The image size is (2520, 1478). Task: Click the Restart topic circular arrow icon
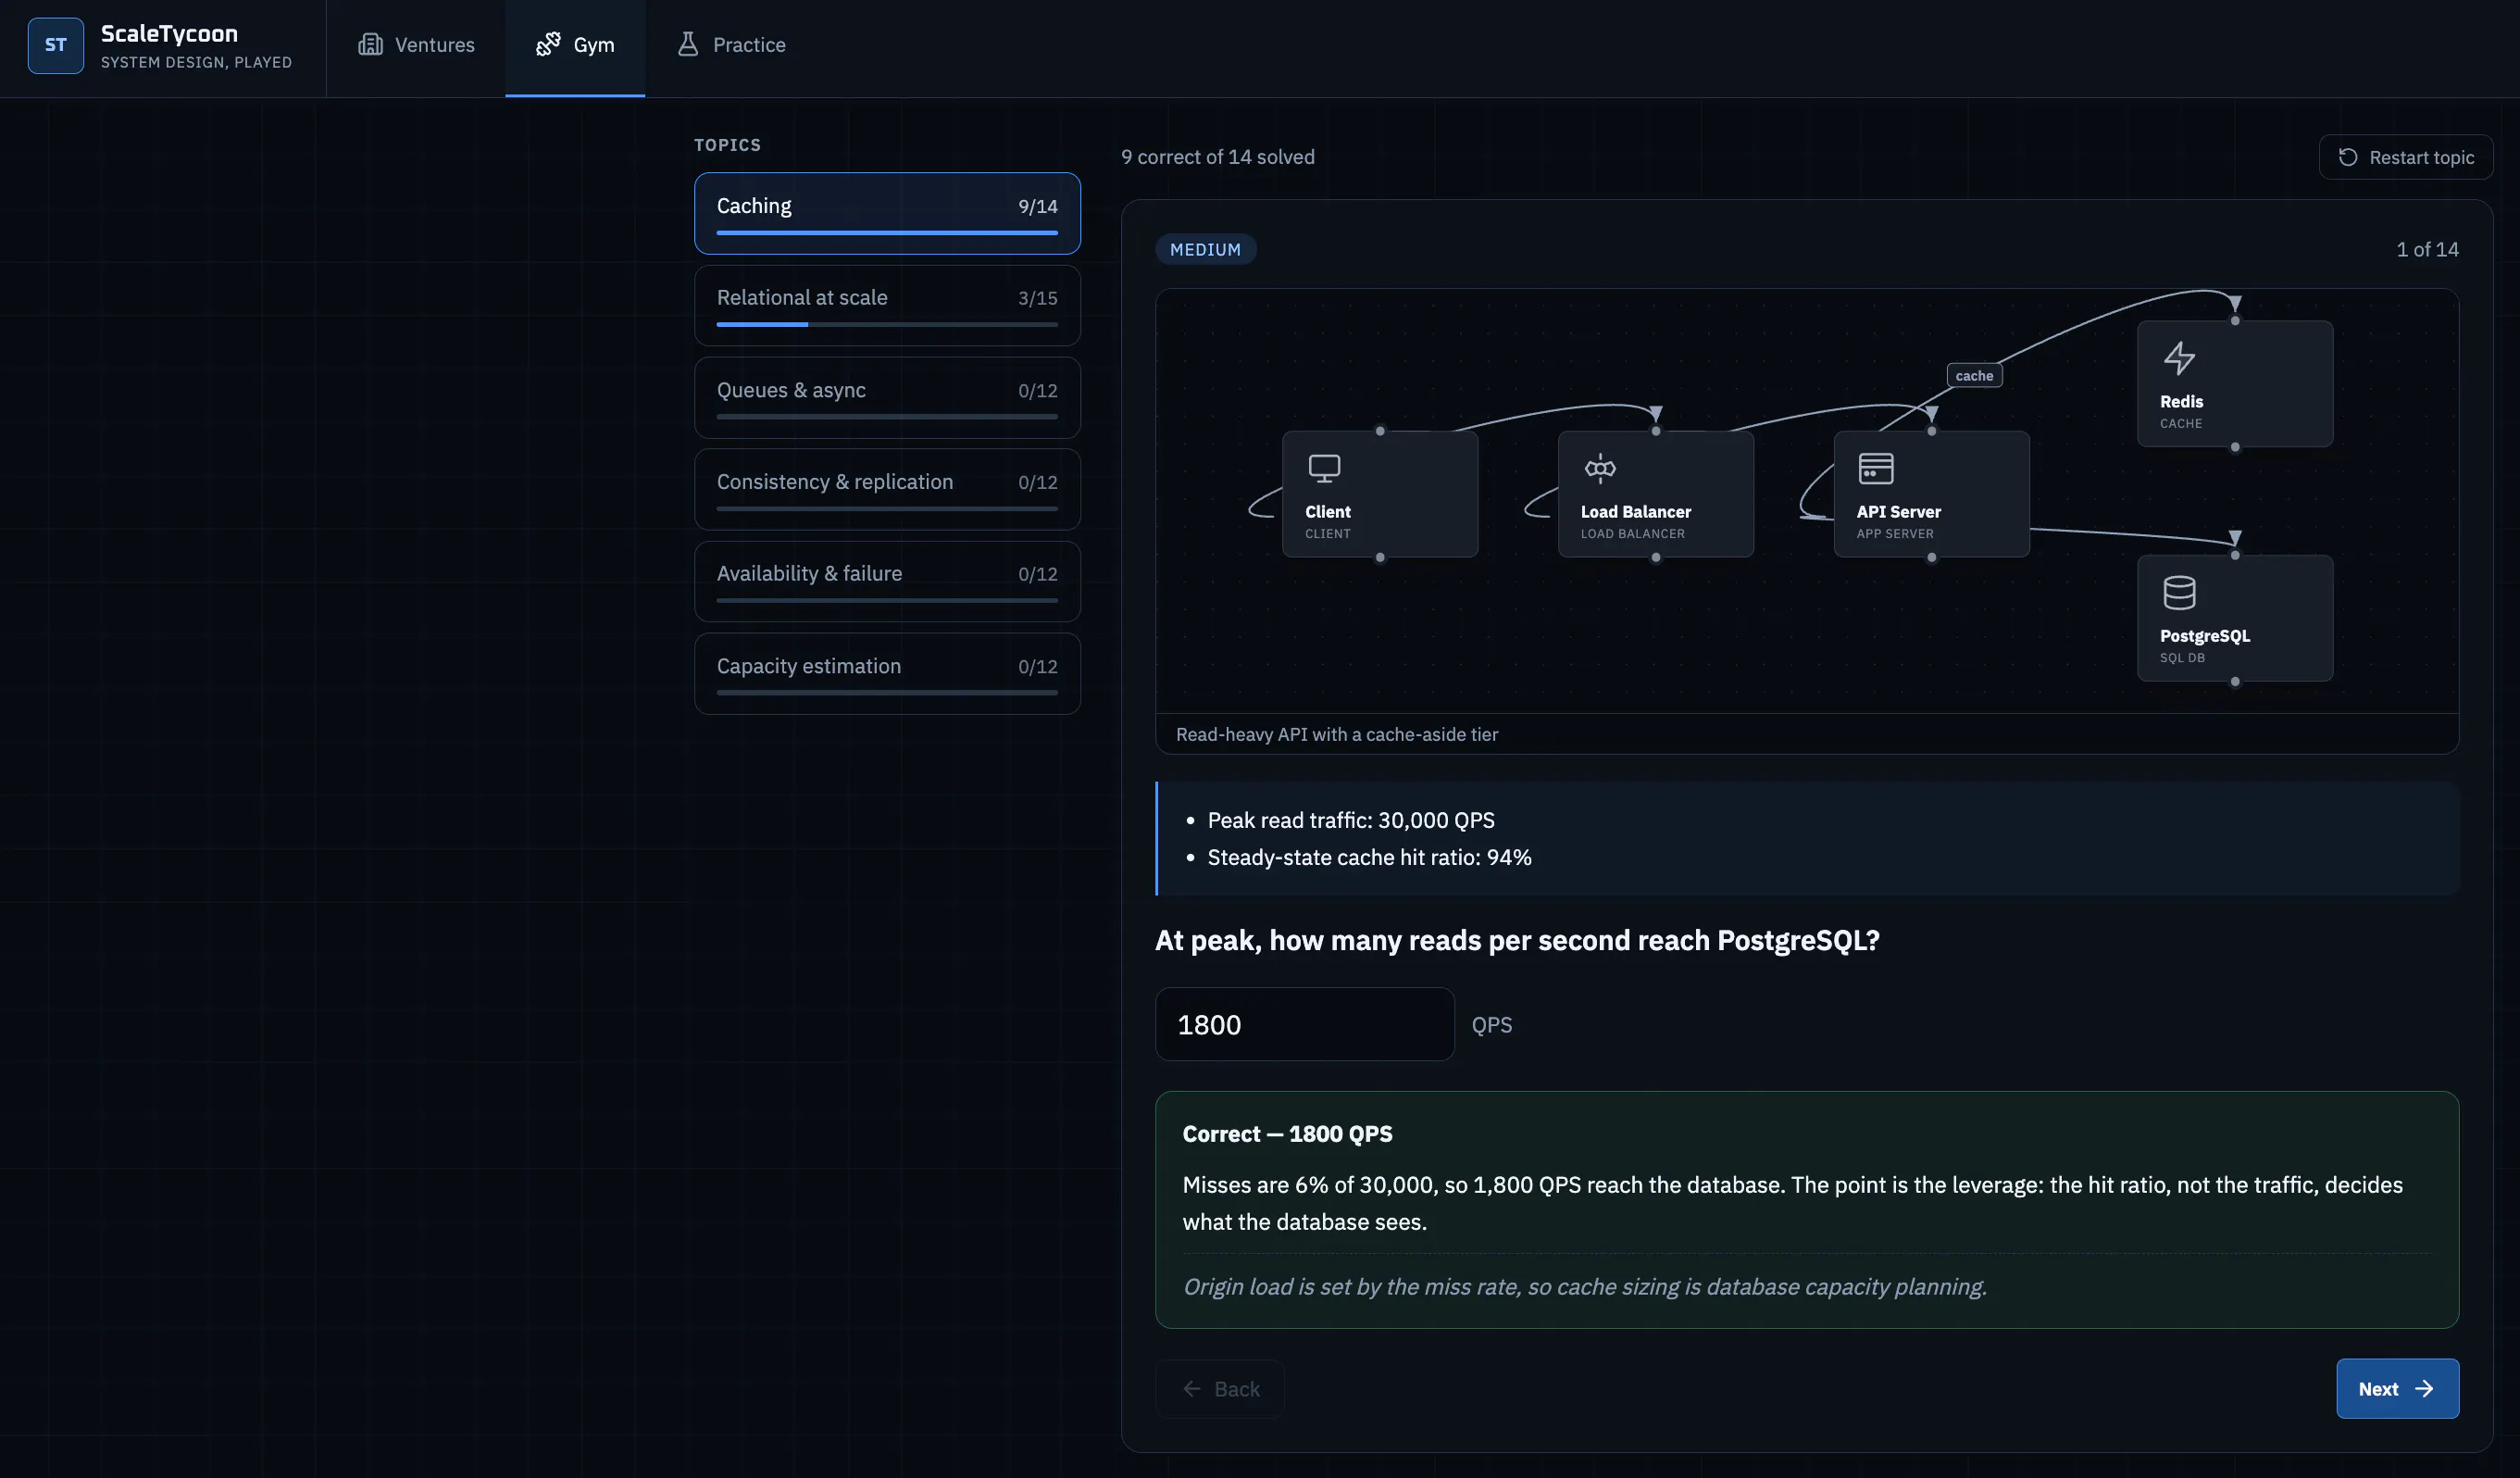click(x=2348, y=157)
